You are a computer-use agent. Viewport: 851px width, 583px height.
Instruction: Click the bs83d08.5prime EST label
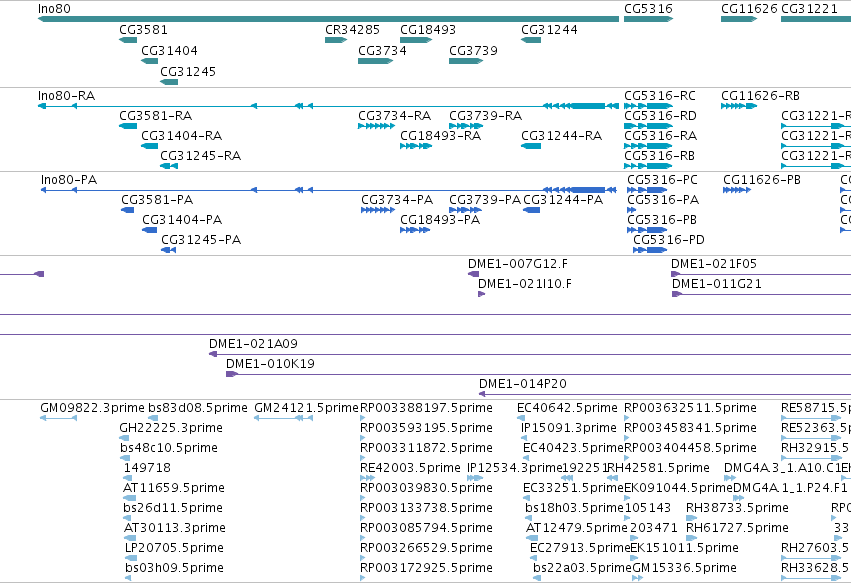pyautogui.click(x=198, y=408)
